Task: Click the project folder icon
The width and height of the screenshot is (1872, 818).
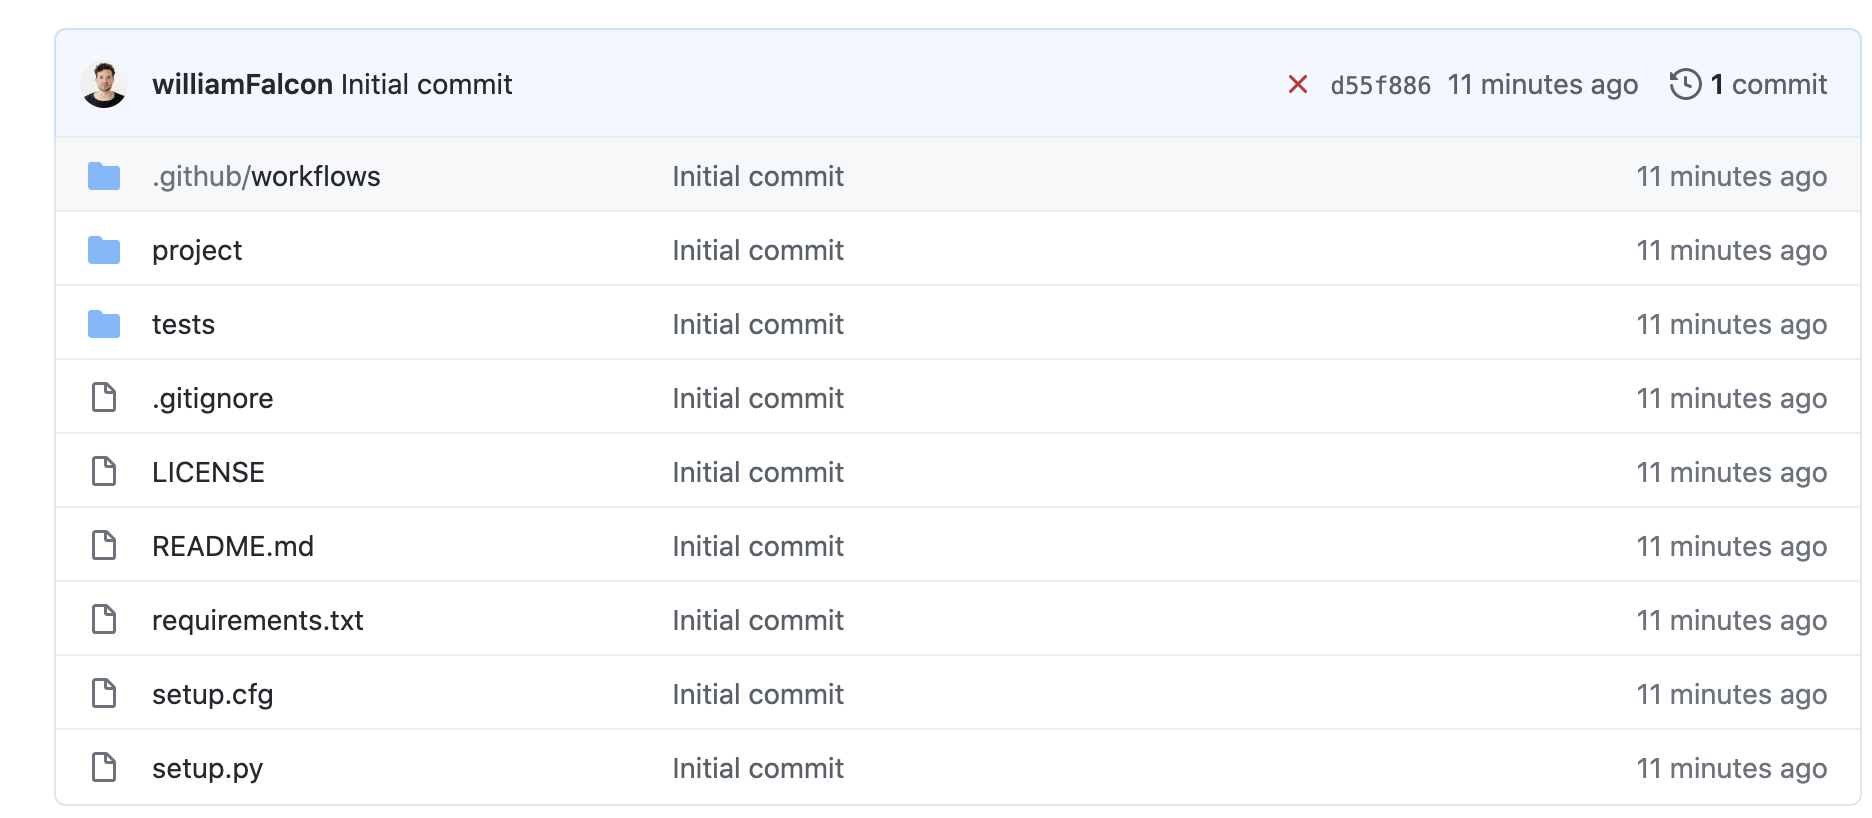Action: coord(104,250)
